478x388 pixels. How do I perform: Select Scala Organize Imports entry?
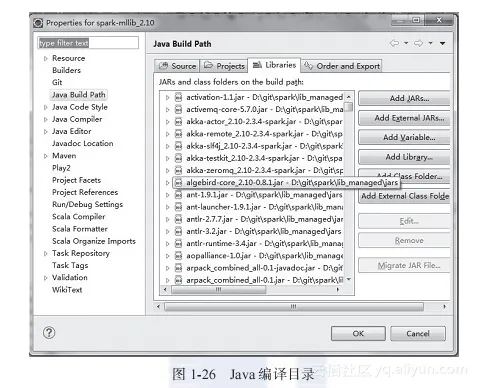(x=94, y=241)
